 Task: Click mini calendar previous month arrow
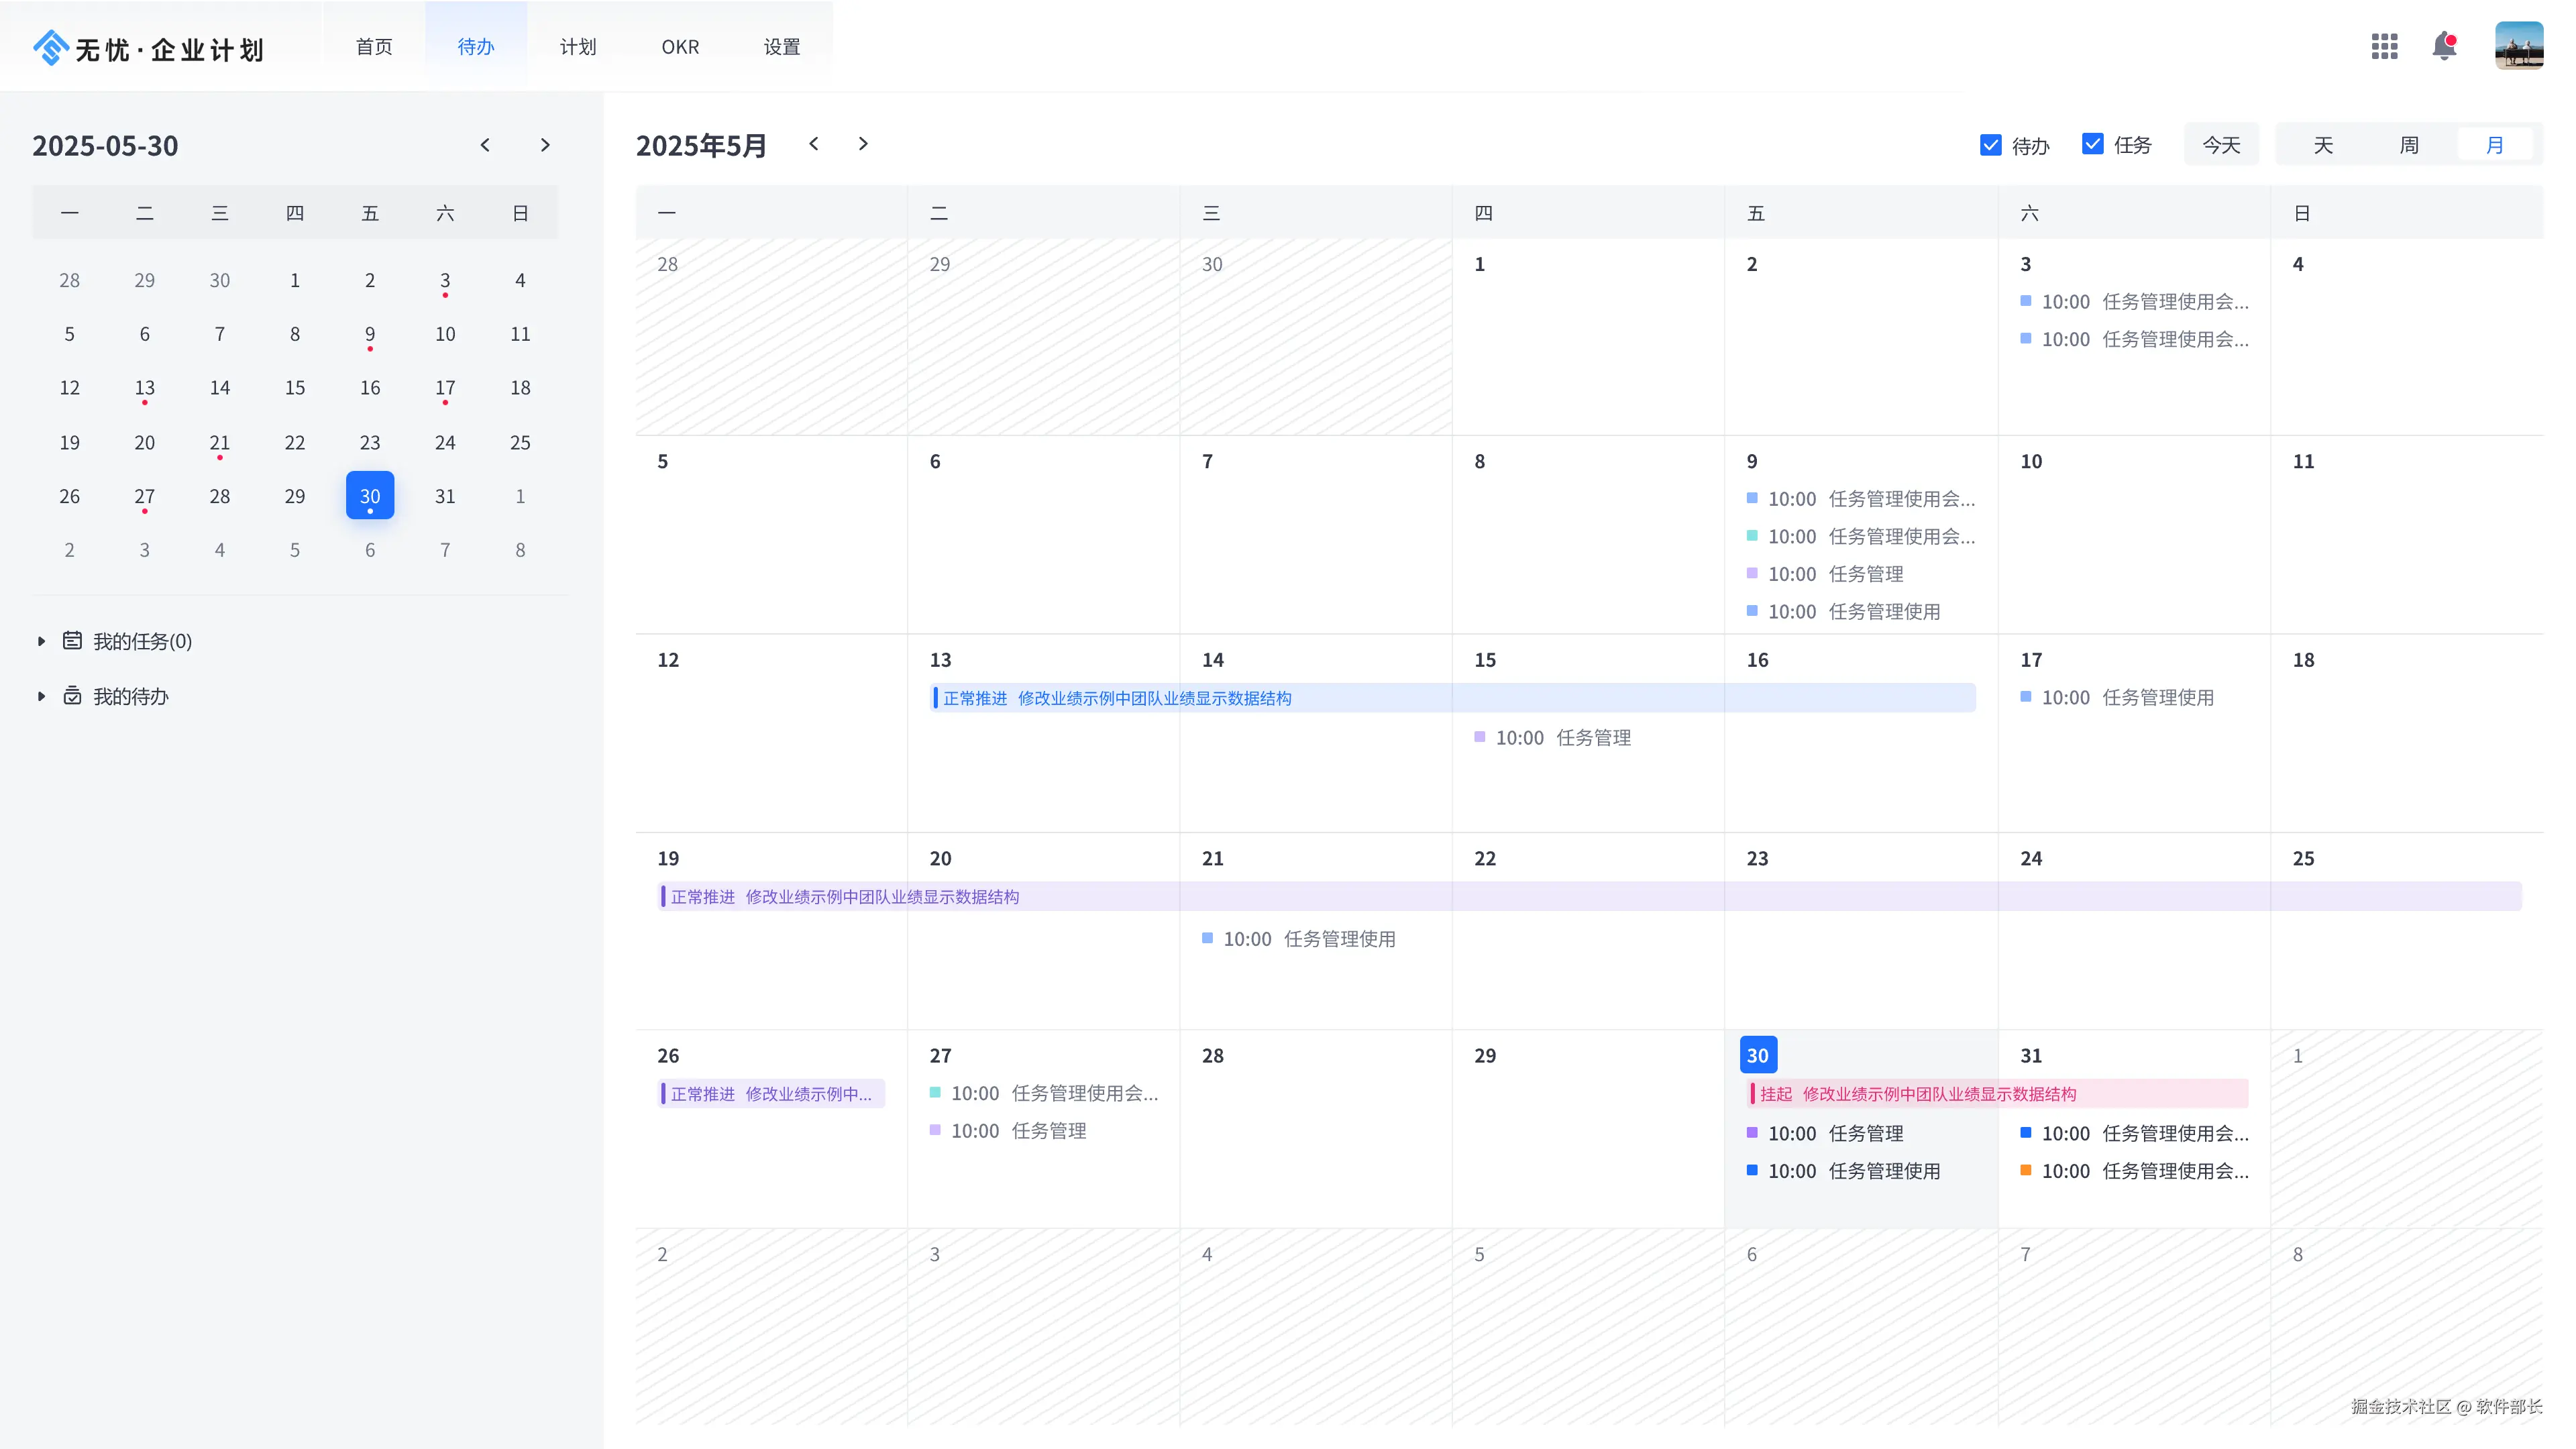point(485,145)
